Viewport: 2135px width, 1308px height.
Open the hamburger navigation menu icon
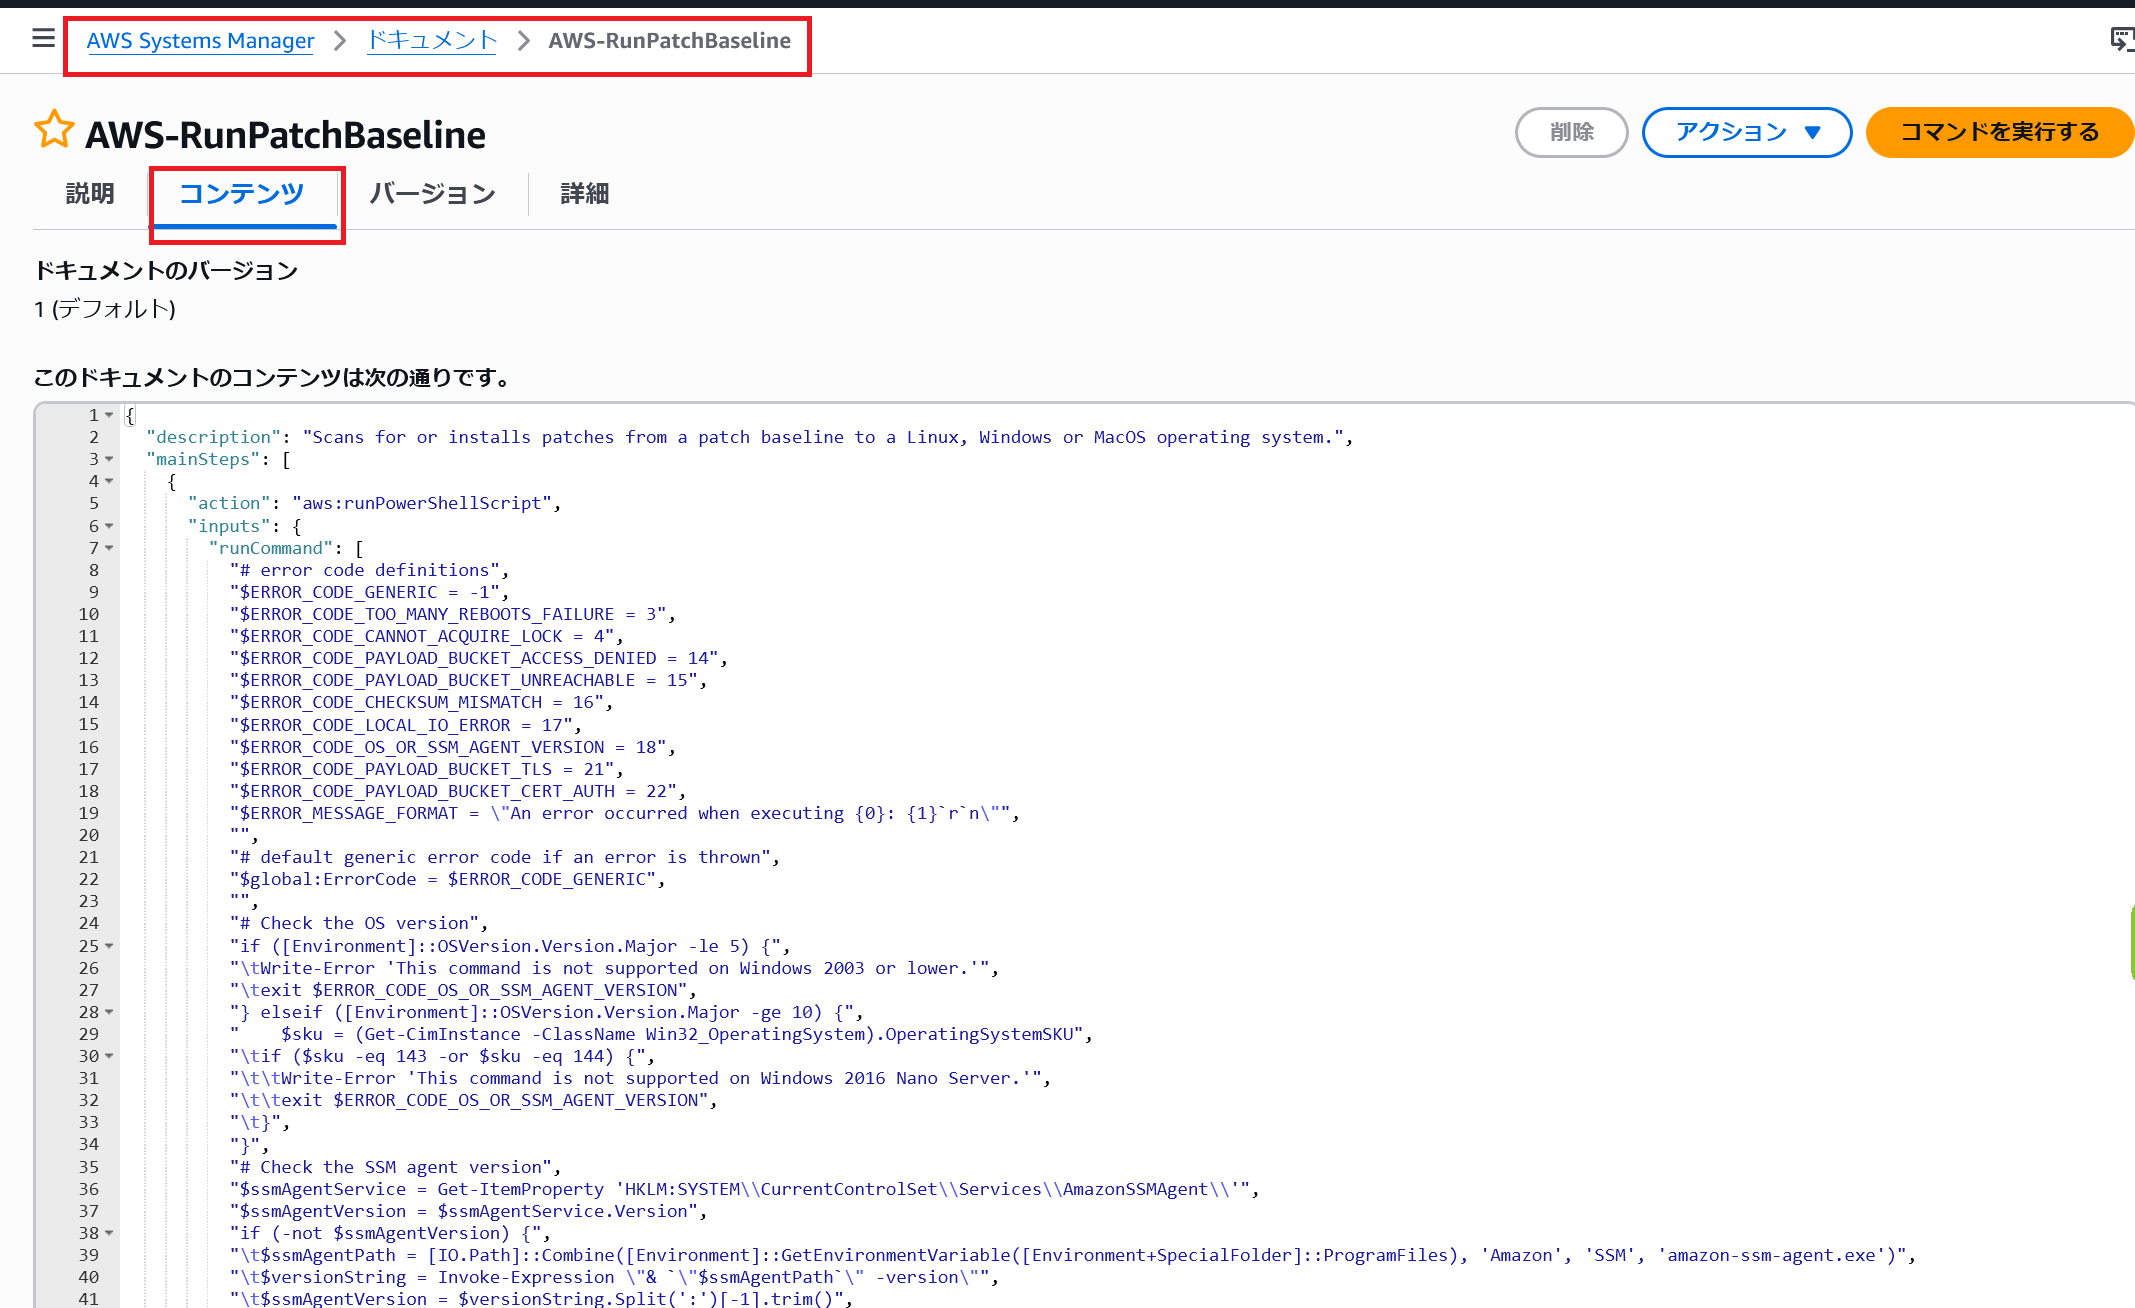[x=43, y=39]
